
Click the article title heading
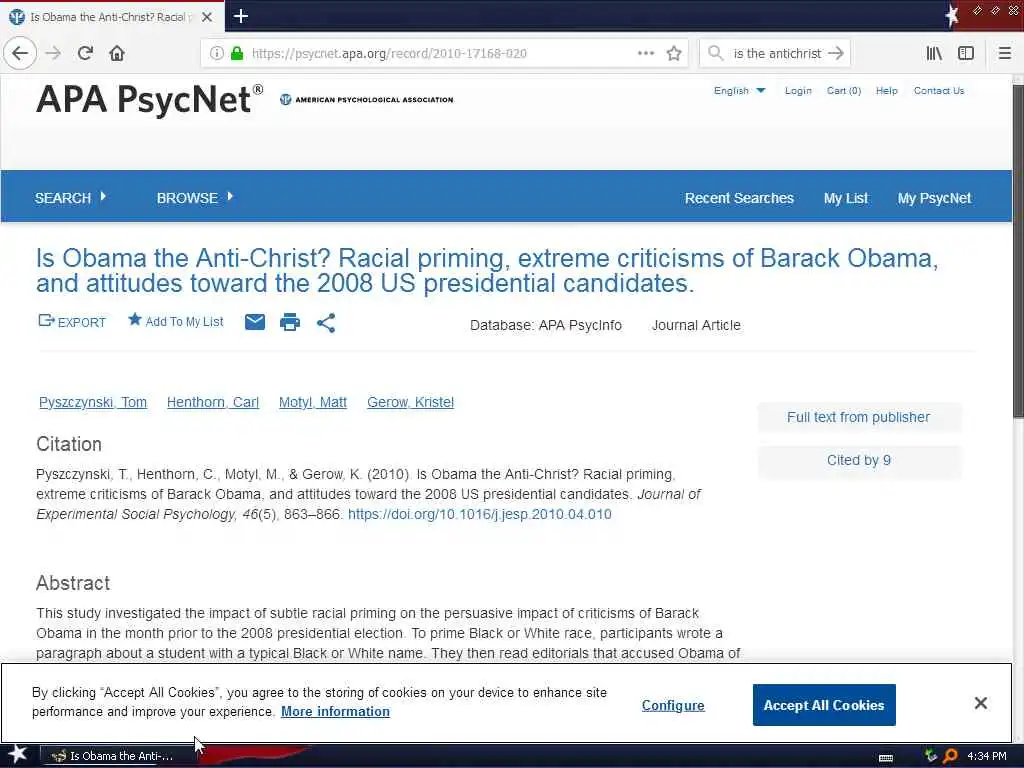[x=487, y=270]
